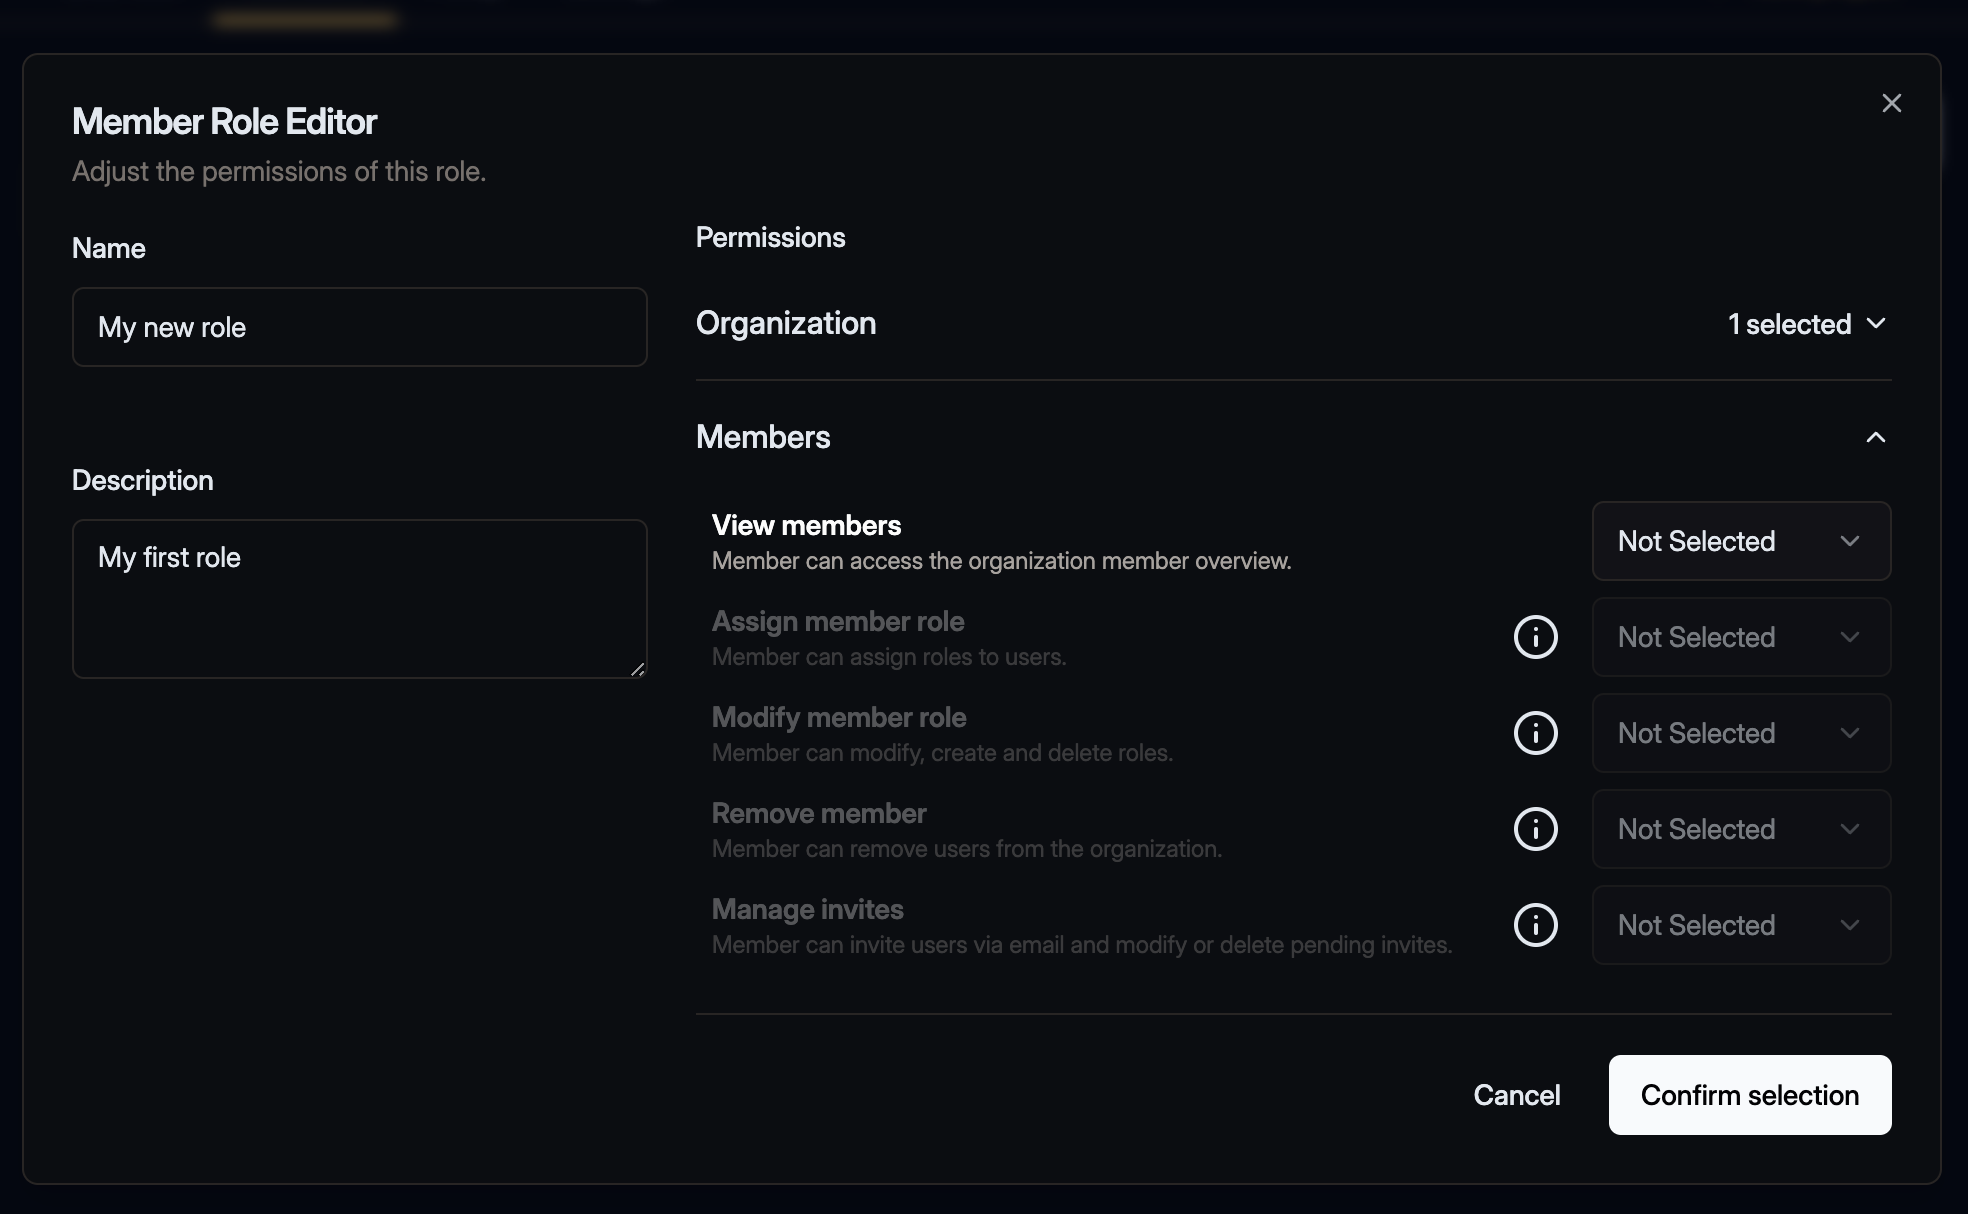
Task: Open the Remove member dropdown
Action: click(1740, 829)
